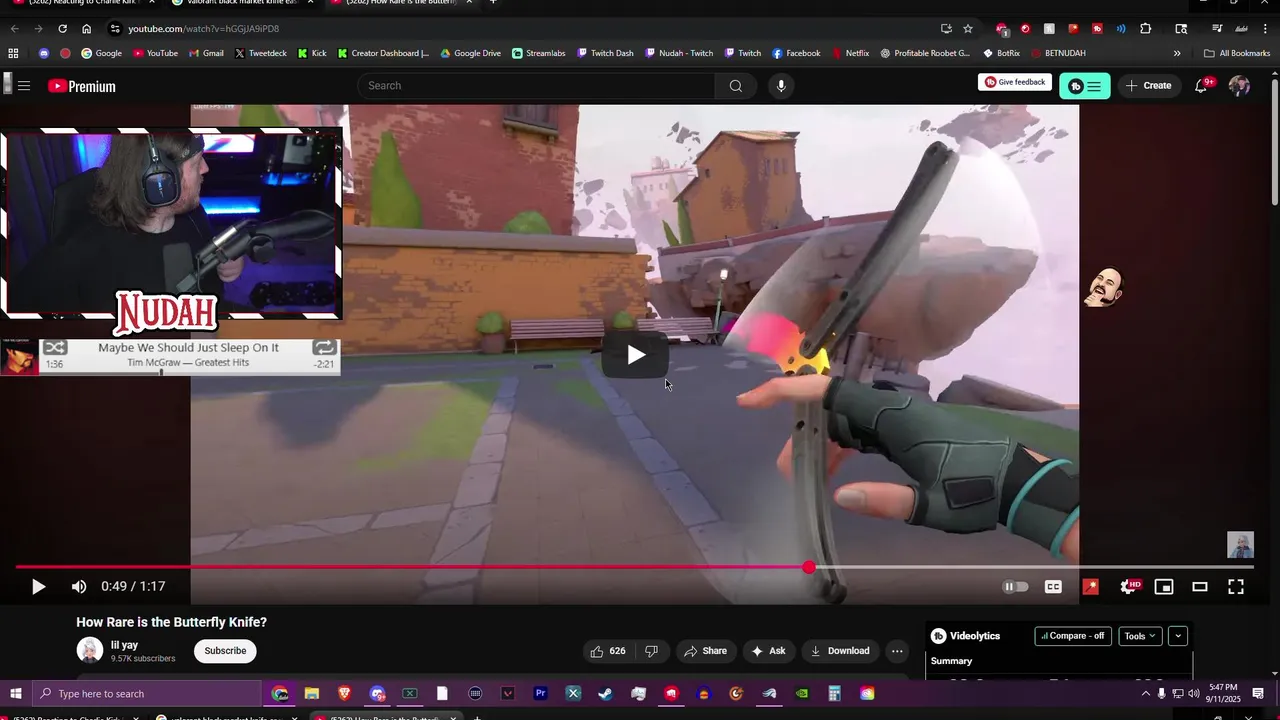Toggle the autoplay switch in the player
The width and height of the screenshot is (1280, 720).
tap(1015, 587)
